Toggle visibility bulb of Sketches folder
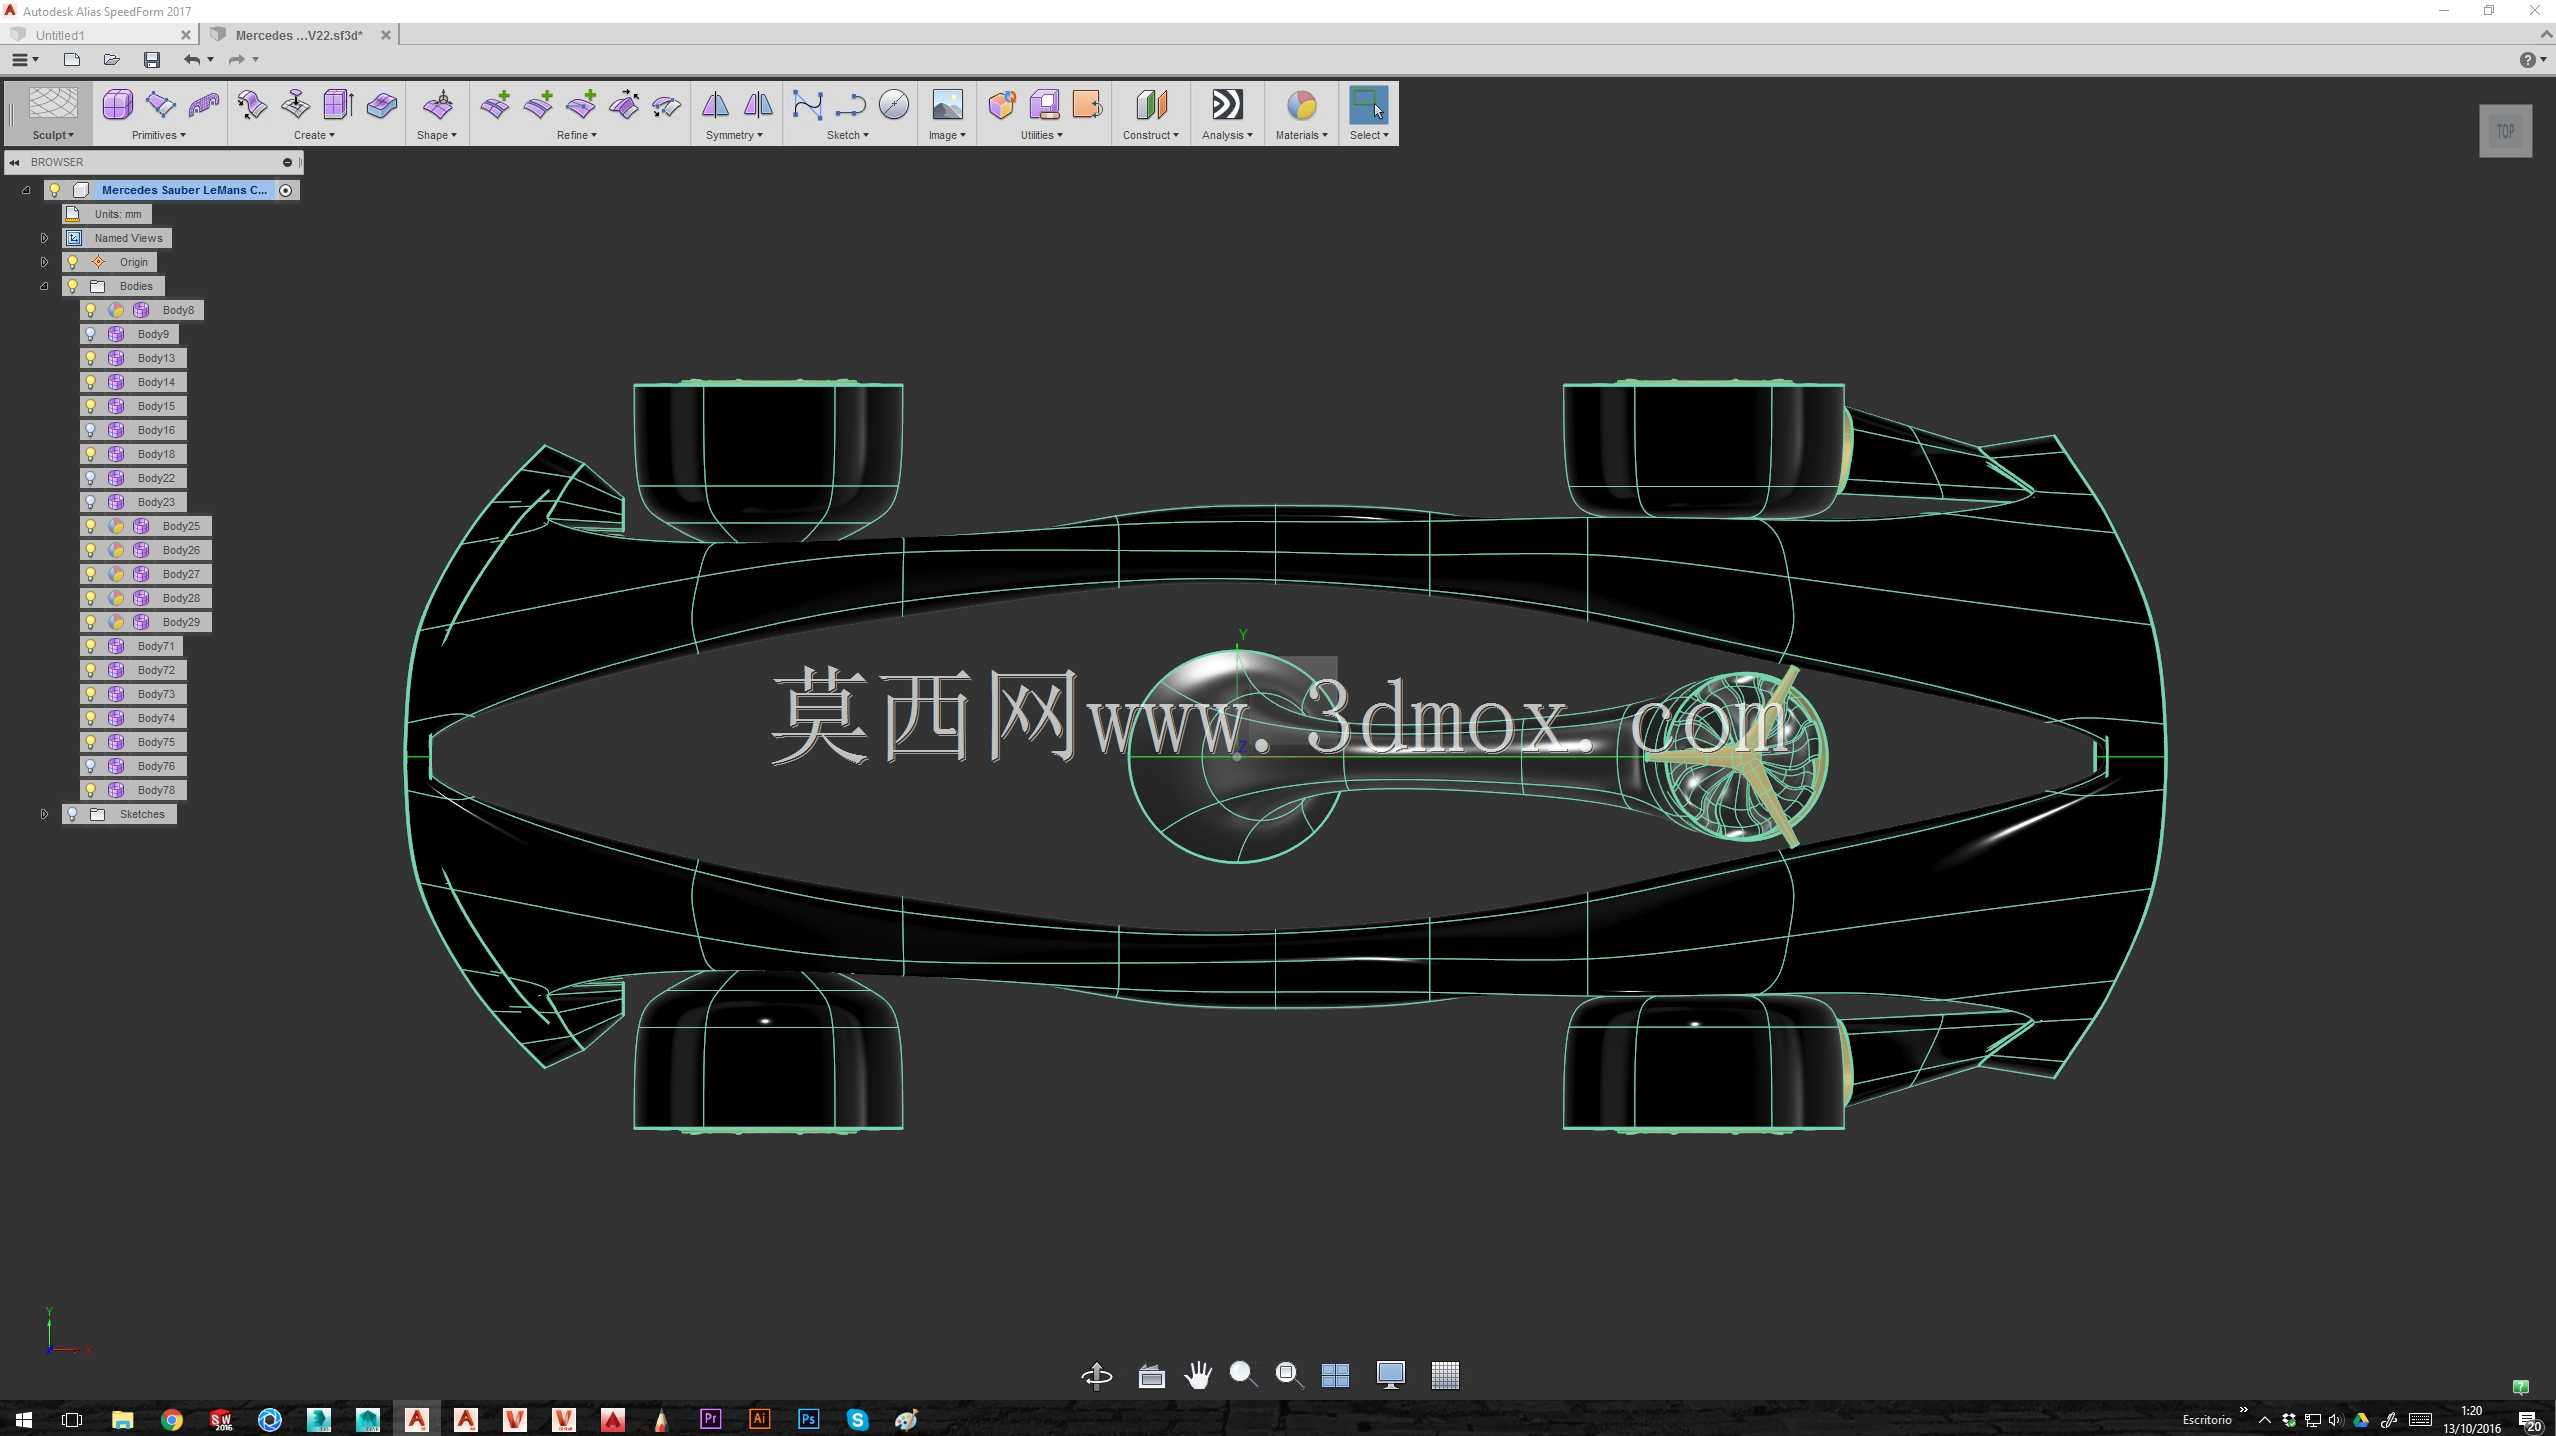The height and width of the screenshot is (1436, 2556). (72, 814)
